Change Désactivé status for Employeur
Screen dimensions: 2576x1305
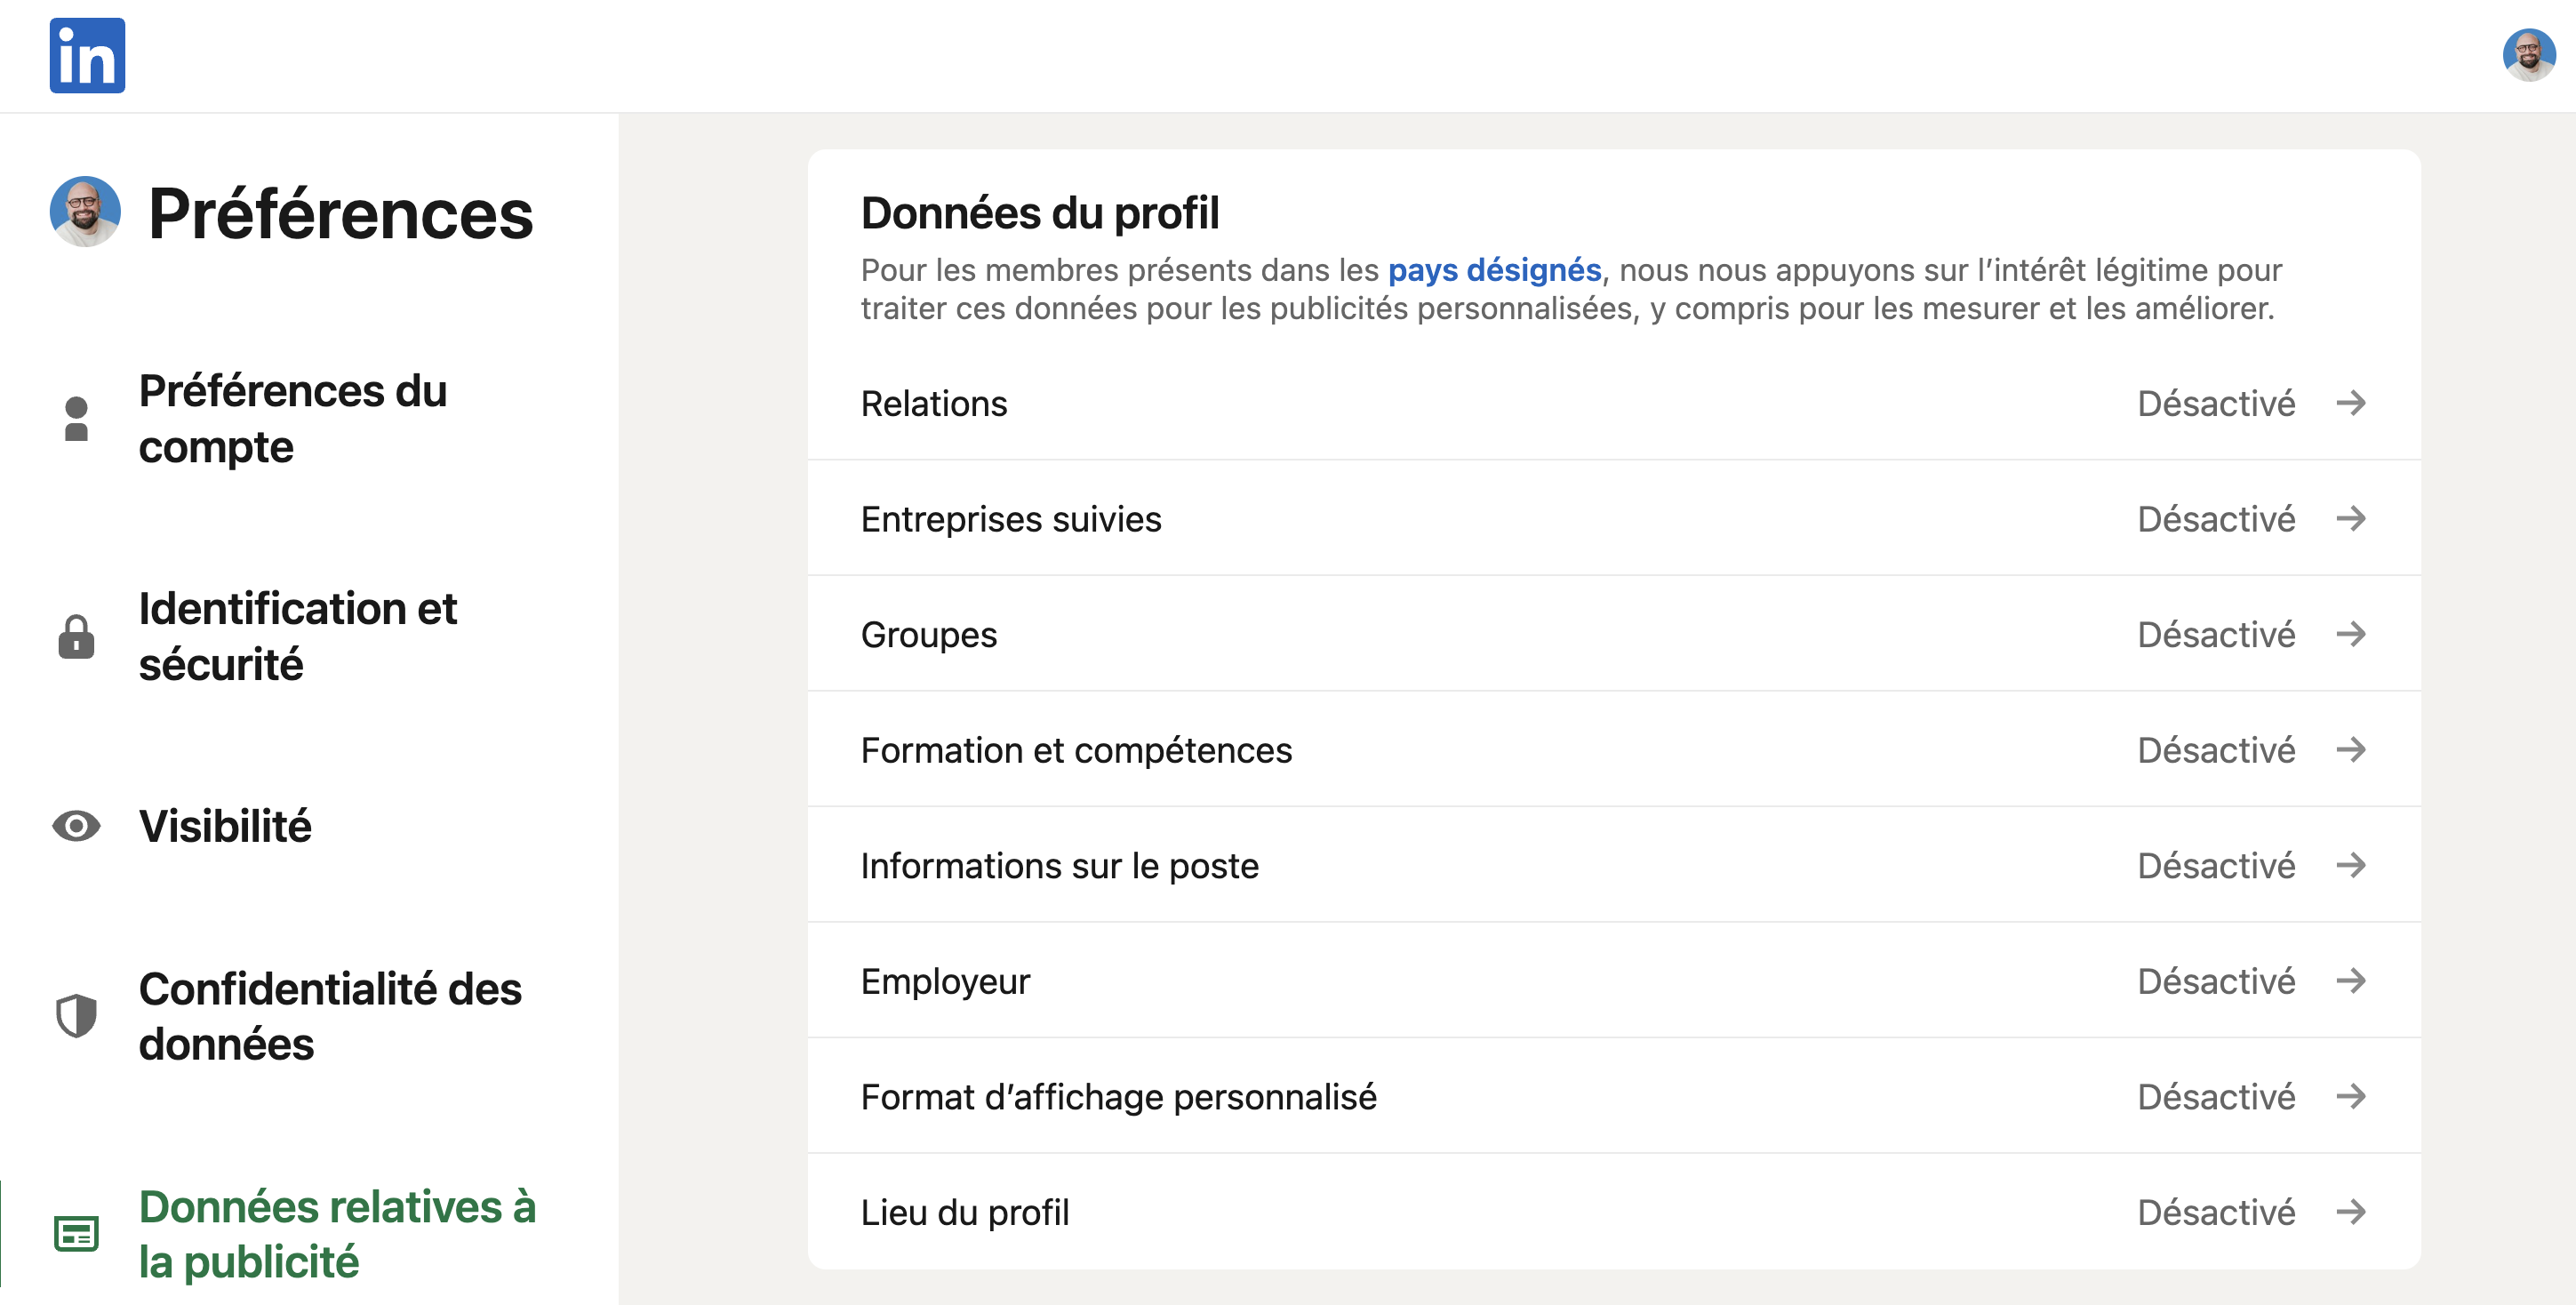(x=2216, y=981)
